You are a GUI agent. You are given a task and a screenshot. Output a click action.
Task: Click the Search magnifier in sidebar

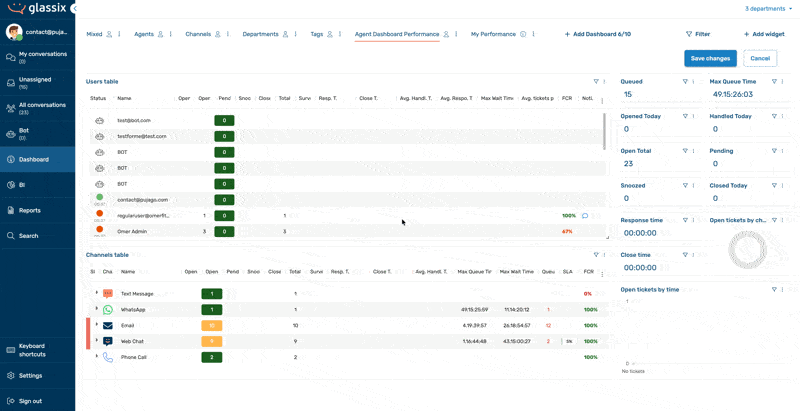tap(10, 236)
